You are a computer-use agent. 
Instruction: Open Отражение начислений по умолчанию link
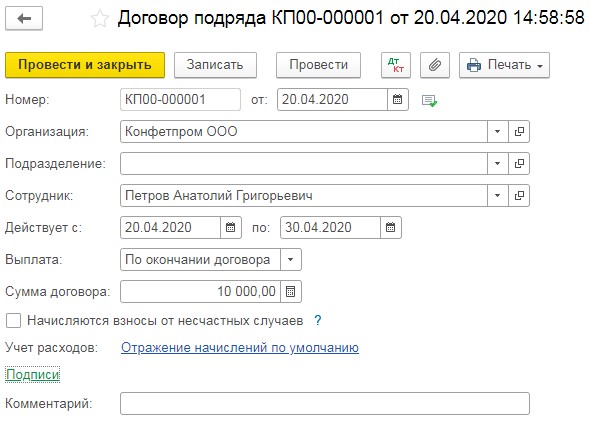point(240,347)
